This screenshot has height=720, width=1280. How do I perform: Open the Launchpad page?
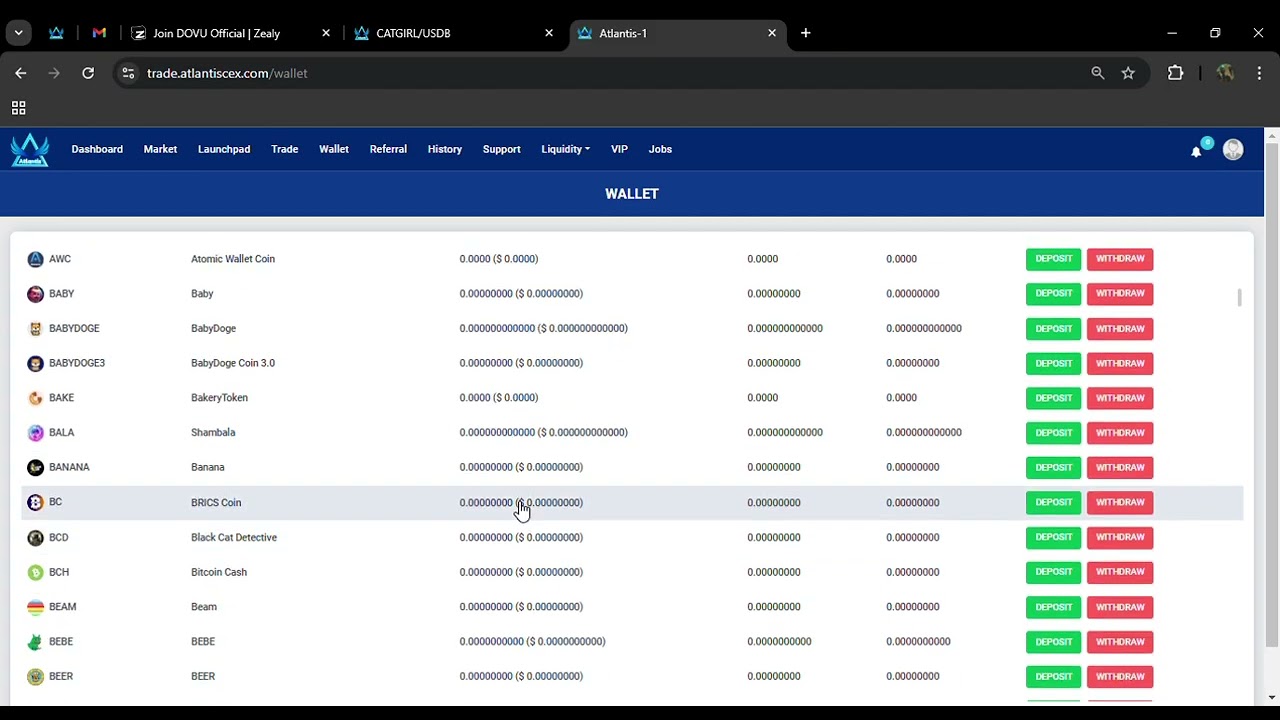pos(224,149)
